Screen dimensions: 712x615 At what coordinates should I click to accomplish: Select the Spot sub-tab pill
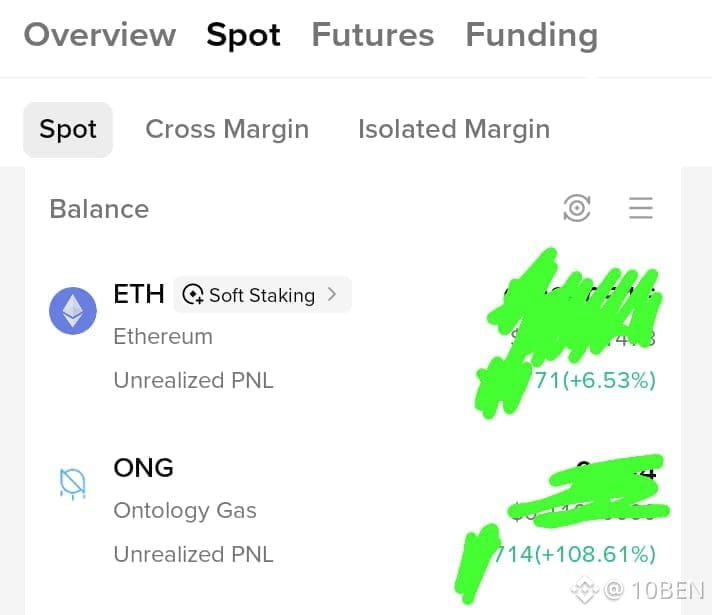(x=68, y=129)
